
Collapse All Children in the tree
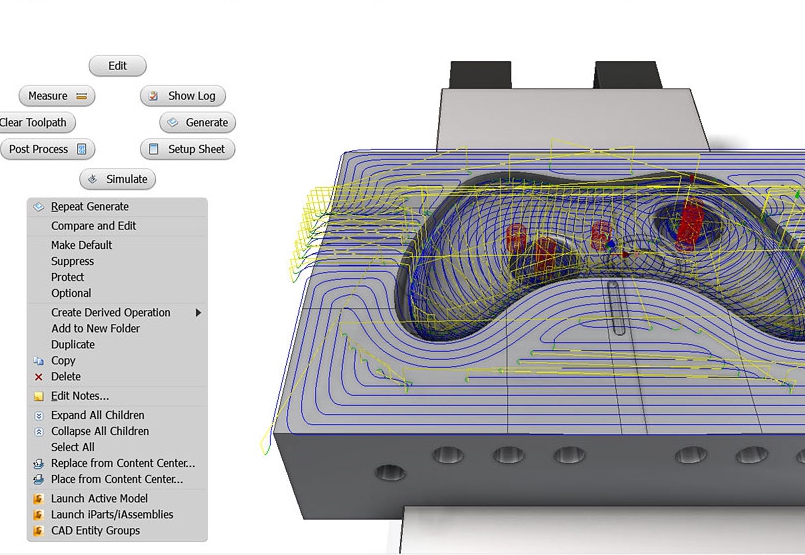[99, 431]
